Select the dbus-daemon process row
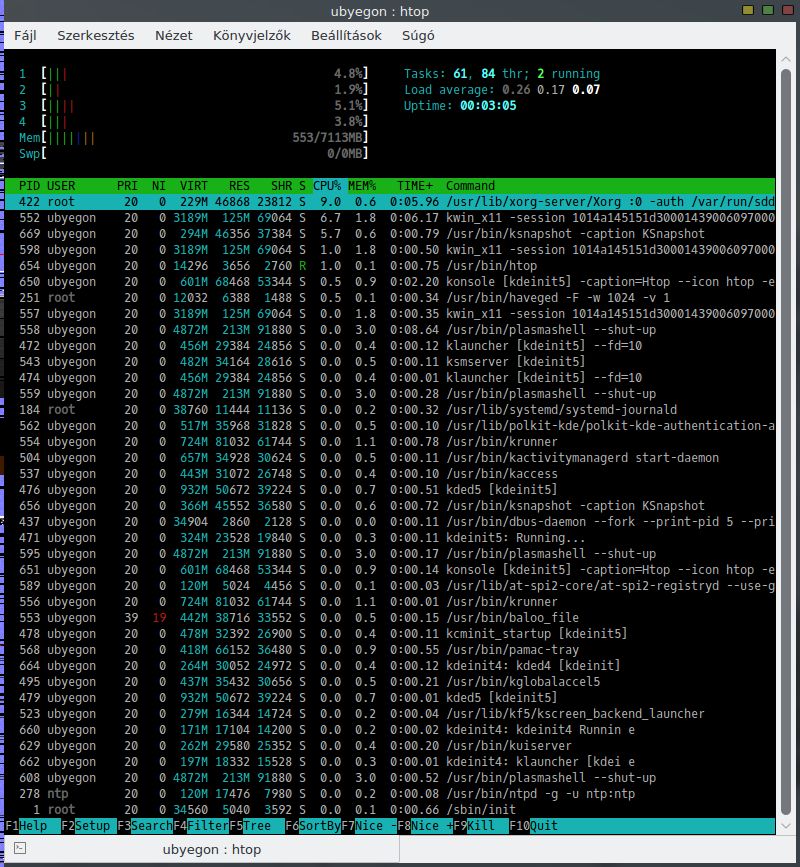Image resolution: width=800 pixels, height=867 pixels. click(390, 522)
